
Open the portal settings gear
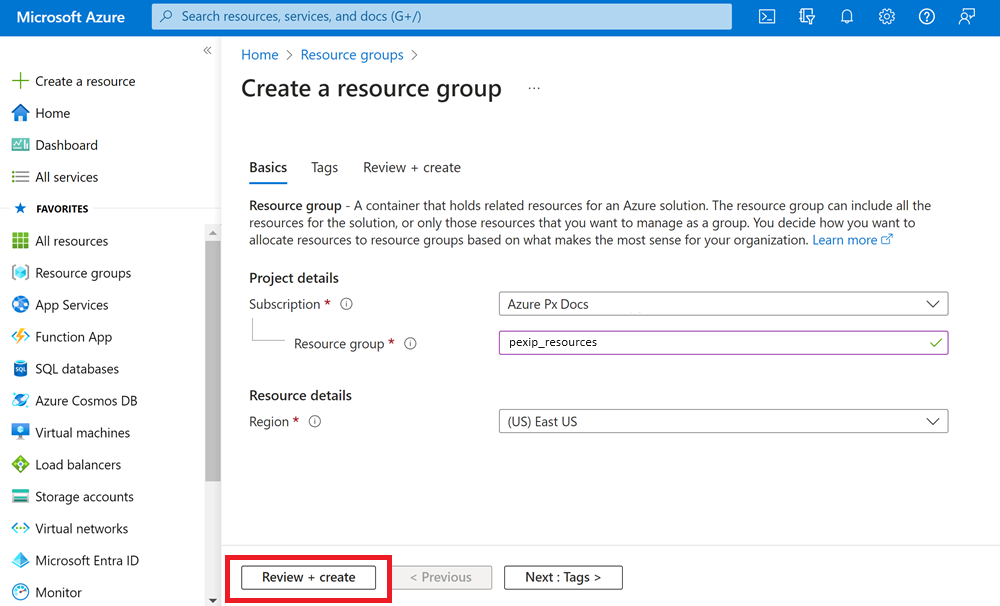click(x=886, y=16)
